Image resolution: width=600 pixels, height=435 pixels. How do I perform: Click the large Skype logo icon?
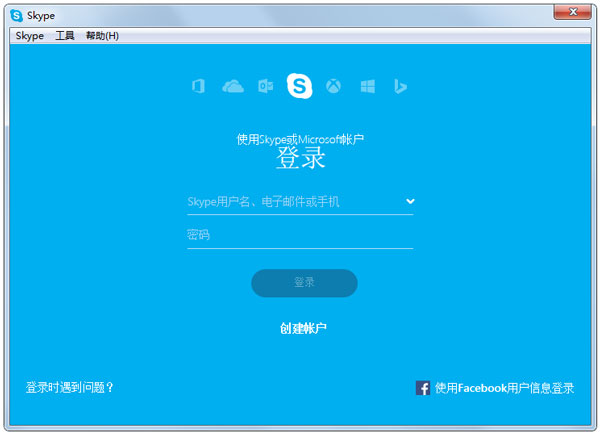(300, 86)
